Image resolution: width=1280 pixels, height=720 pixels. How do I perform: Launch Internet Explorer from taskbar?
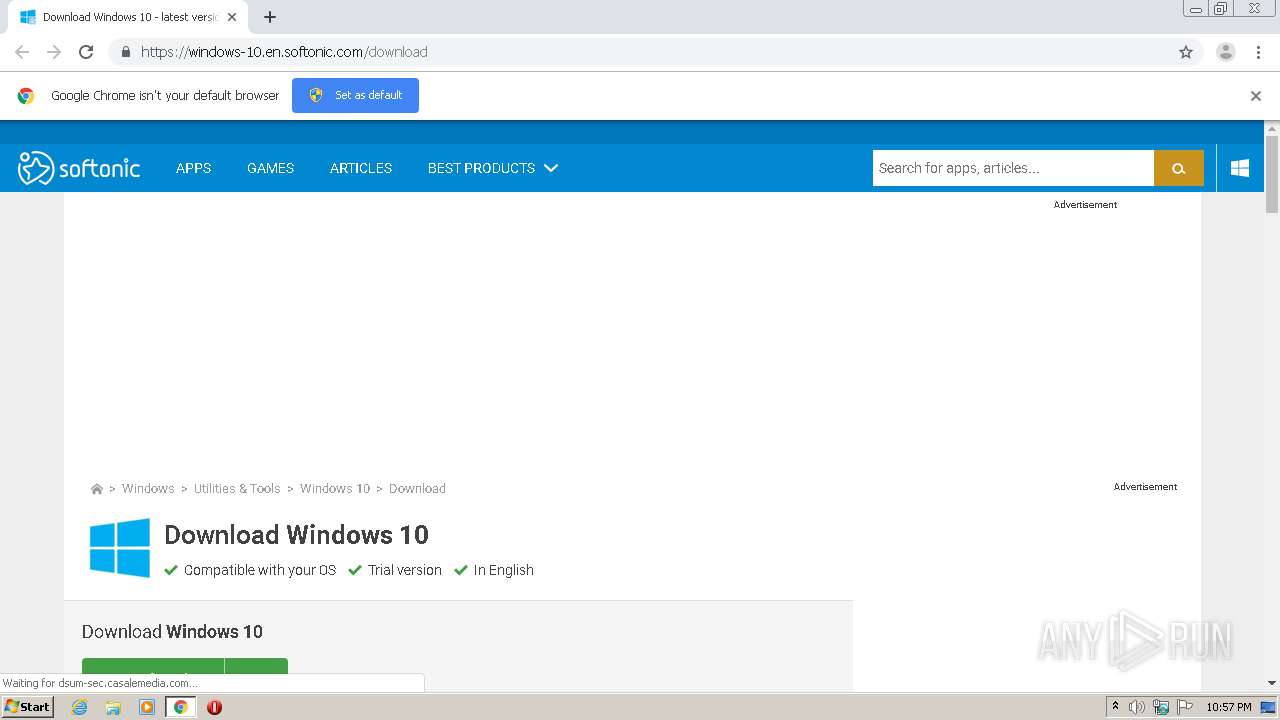point(80,707)
